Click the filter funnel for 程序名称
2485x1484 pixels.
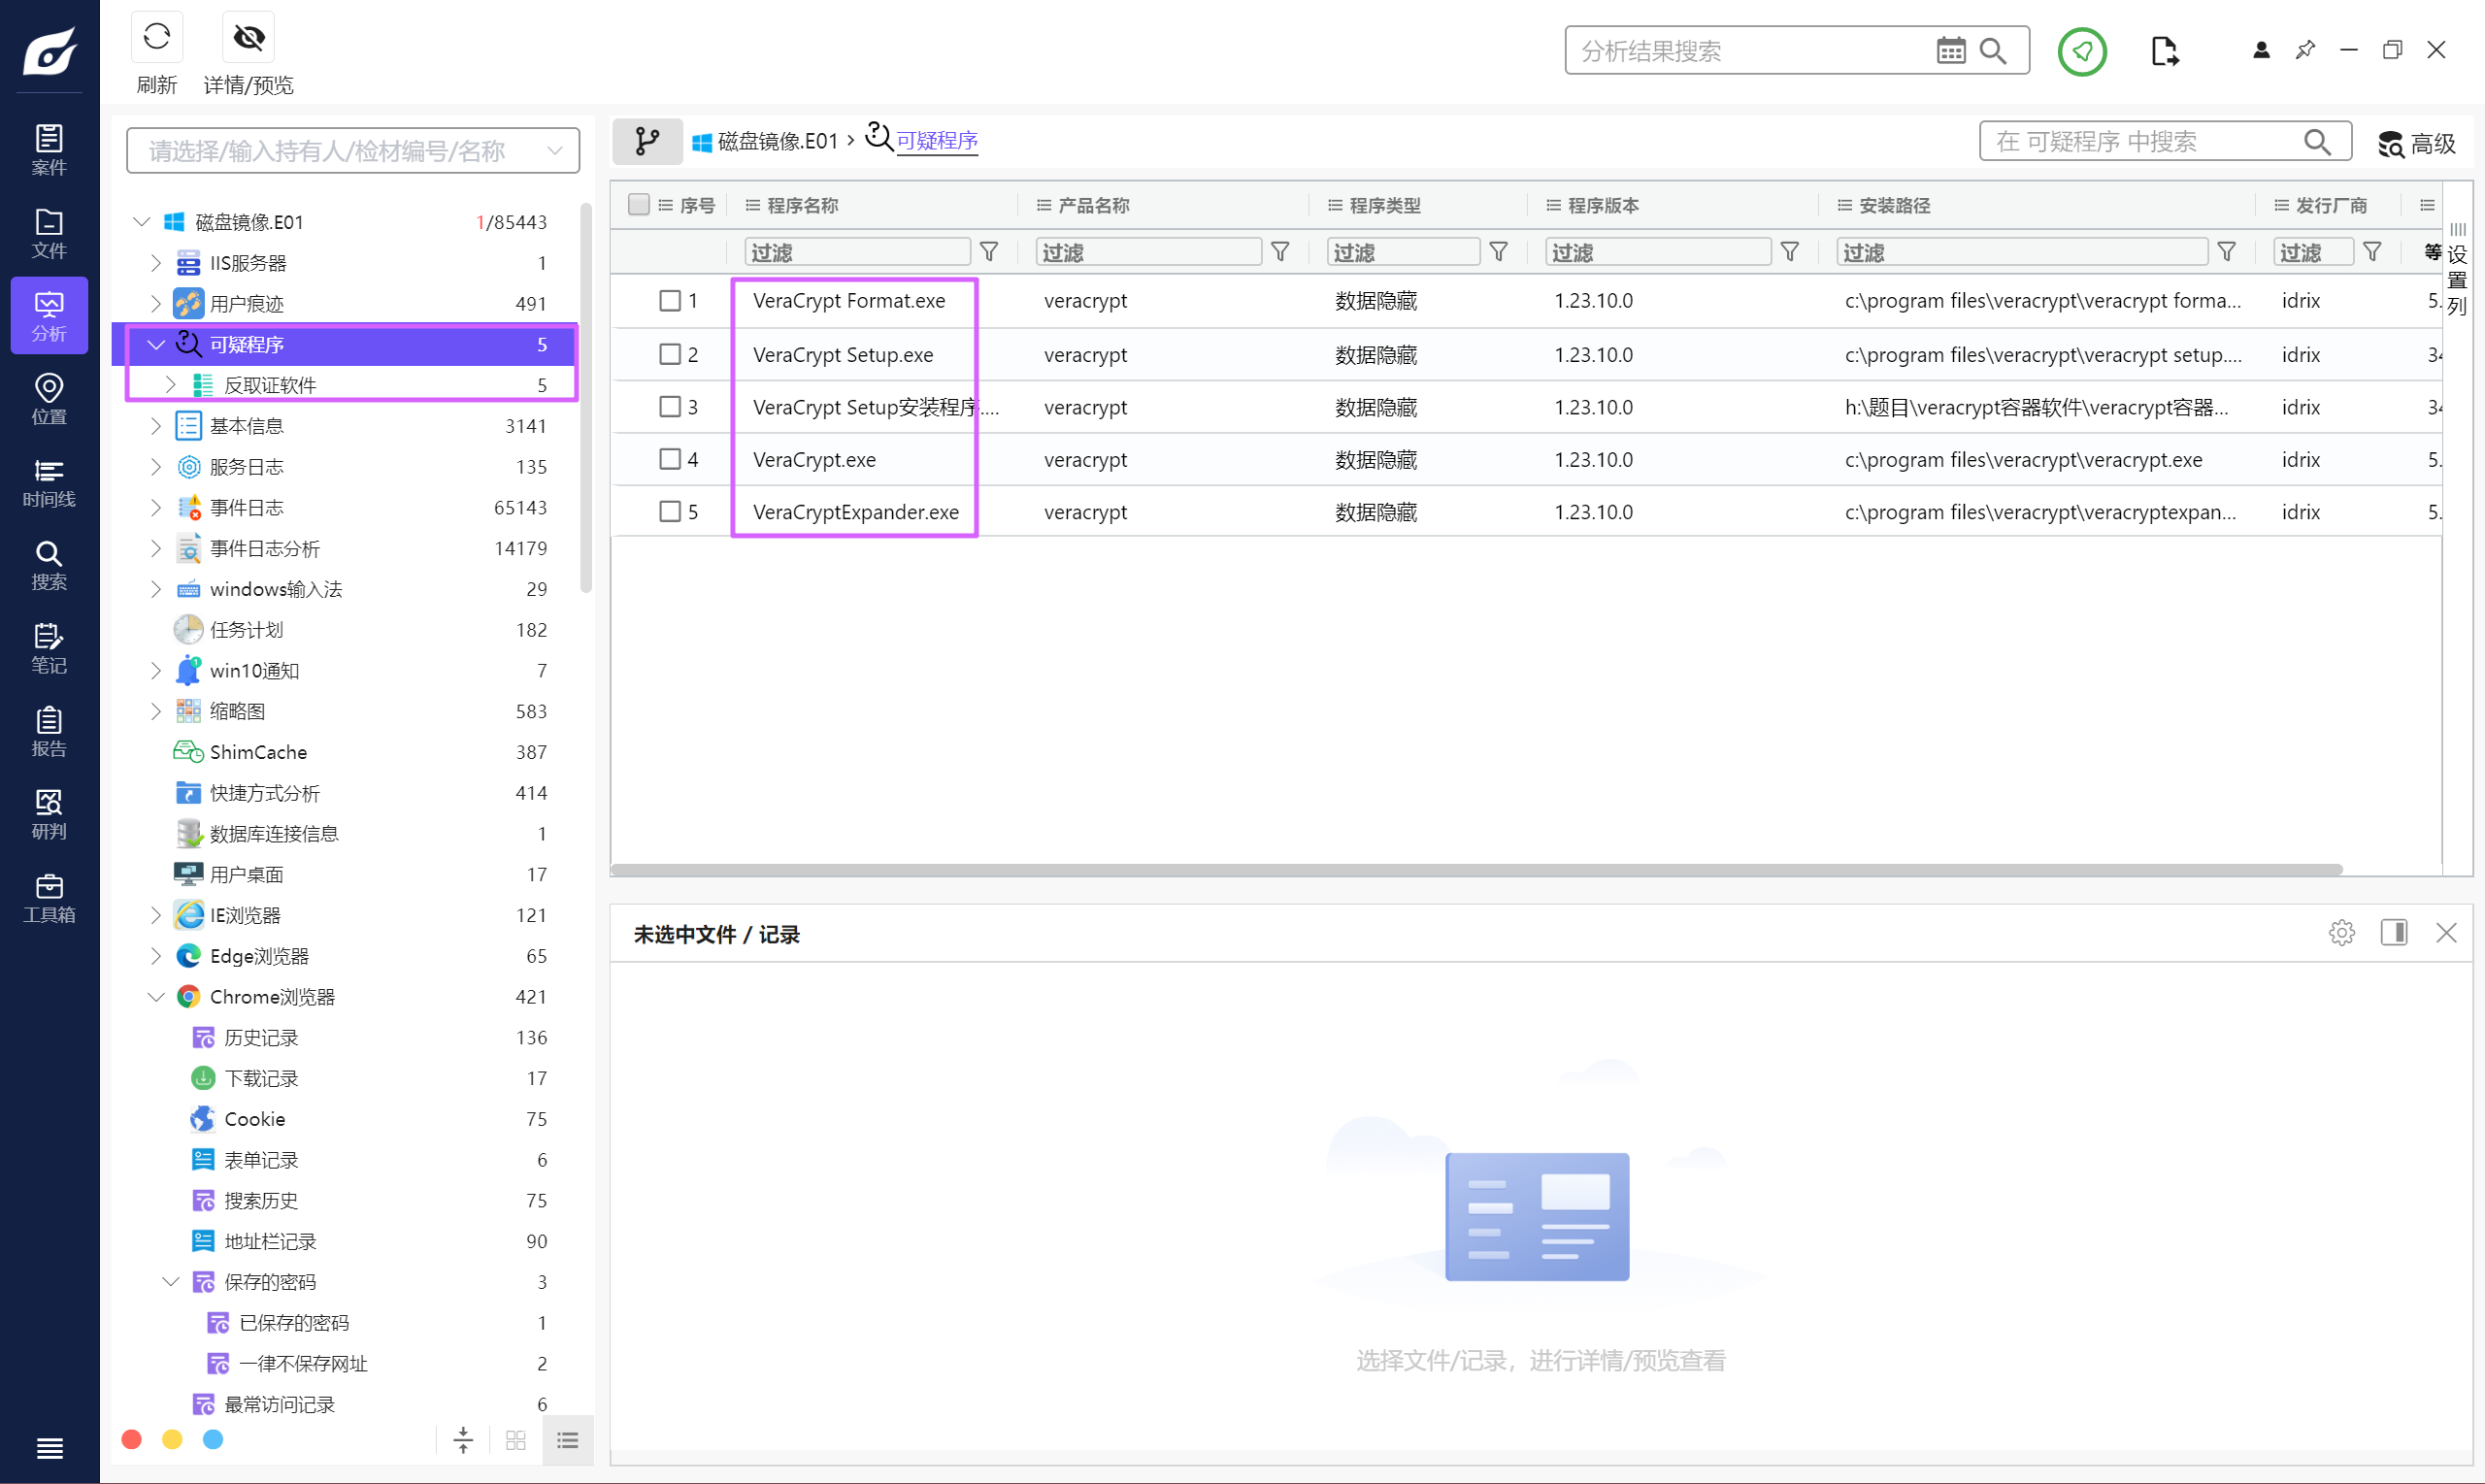(x=989, y=251)
